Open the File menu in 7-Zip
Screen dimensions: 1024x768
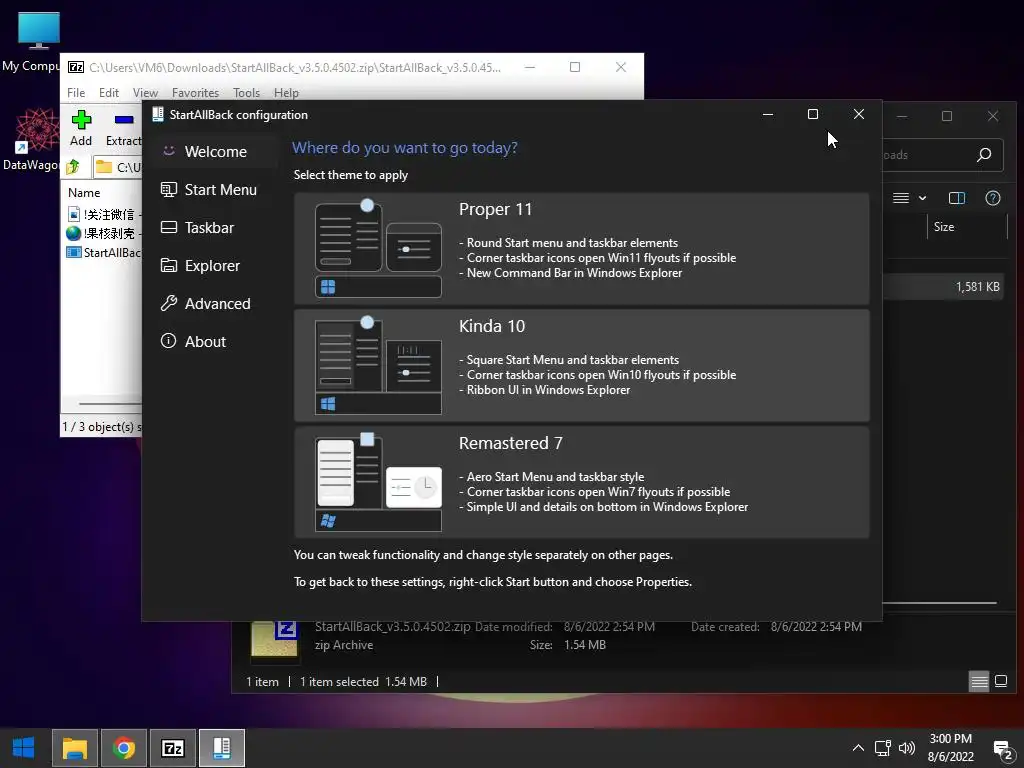[x=76, y=93]
